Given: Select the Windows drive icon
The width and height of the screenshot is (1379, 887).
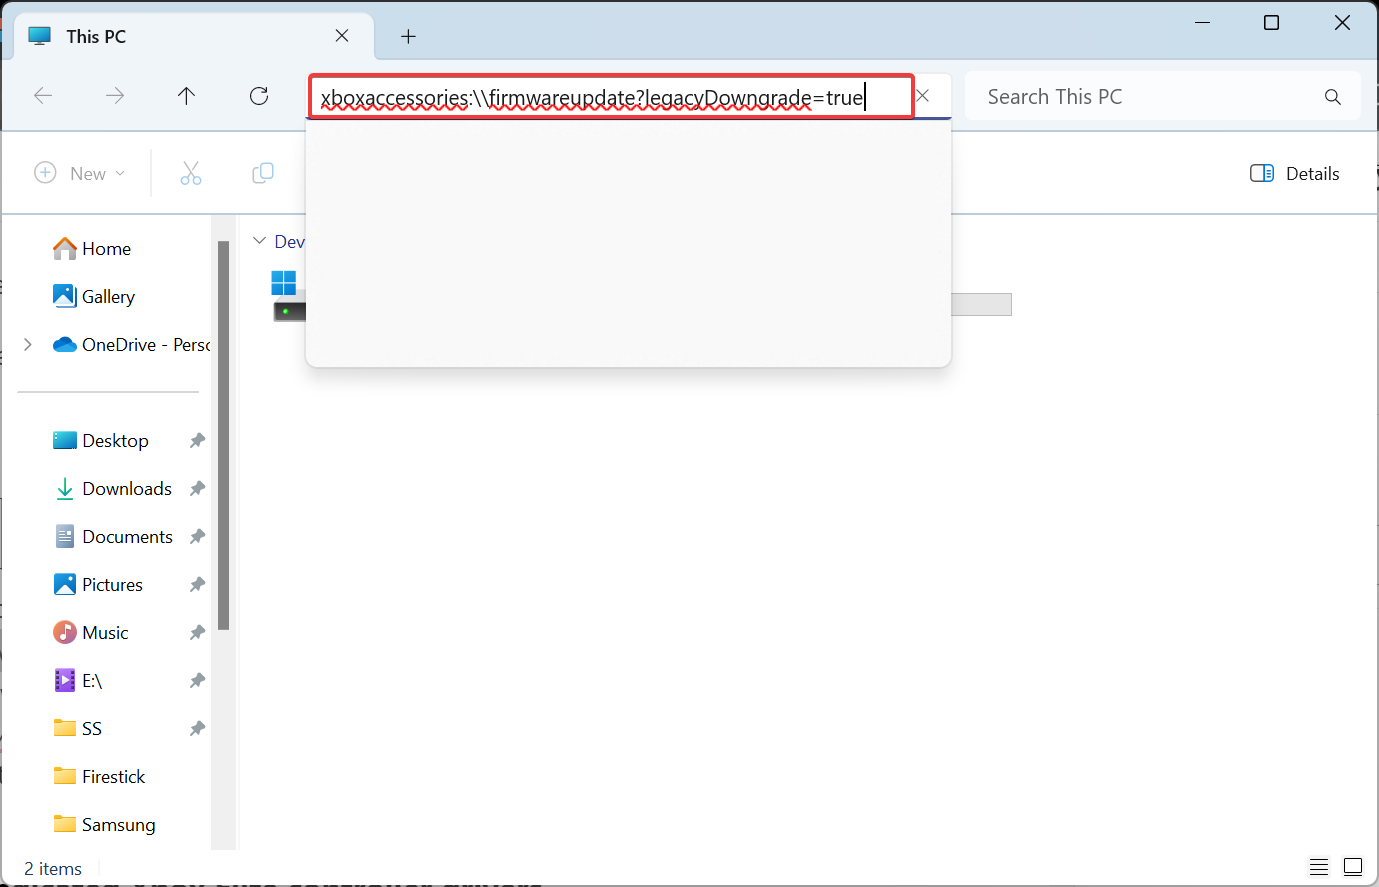Looking at the screenshot, I should pyautogui.click(x=288, y=296).
